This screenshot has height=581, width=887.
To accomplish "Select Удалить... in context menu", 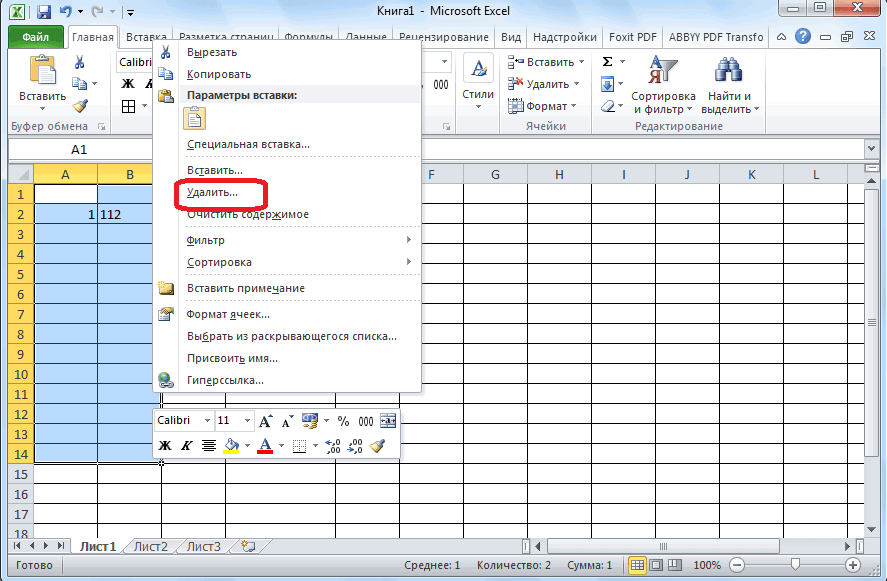I will tap(212, 192).
